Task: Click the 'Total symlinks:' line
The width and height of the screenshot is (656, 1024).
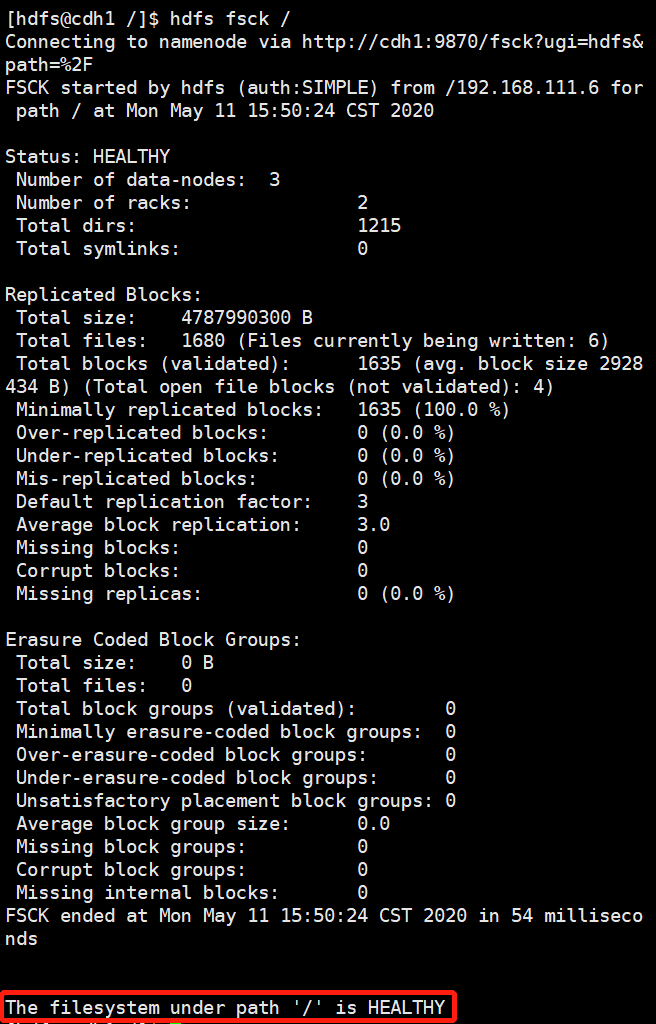Action: [191, 248]
